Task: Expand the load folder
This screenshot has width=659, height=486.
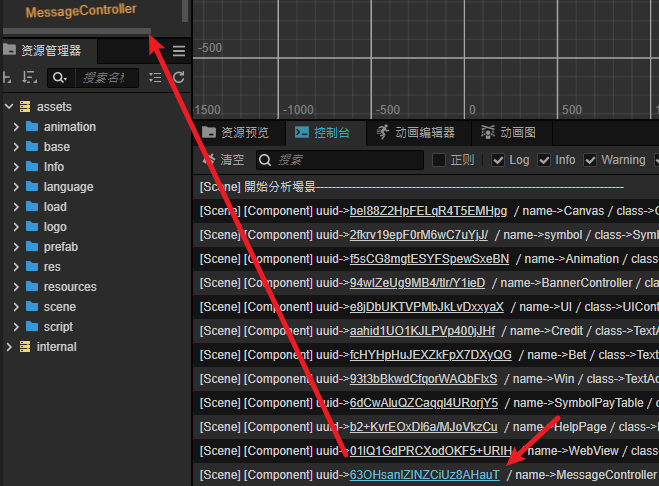Action: point(16,207)
